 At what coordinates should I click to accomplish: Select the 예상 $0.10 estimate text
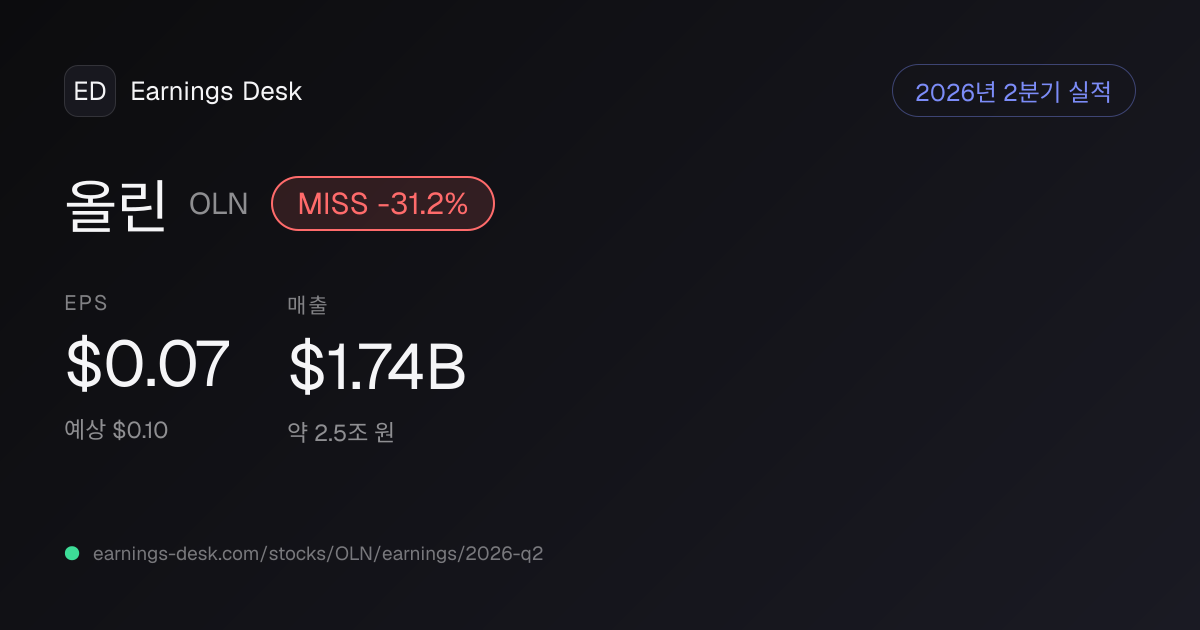click(x=116, y=431)
